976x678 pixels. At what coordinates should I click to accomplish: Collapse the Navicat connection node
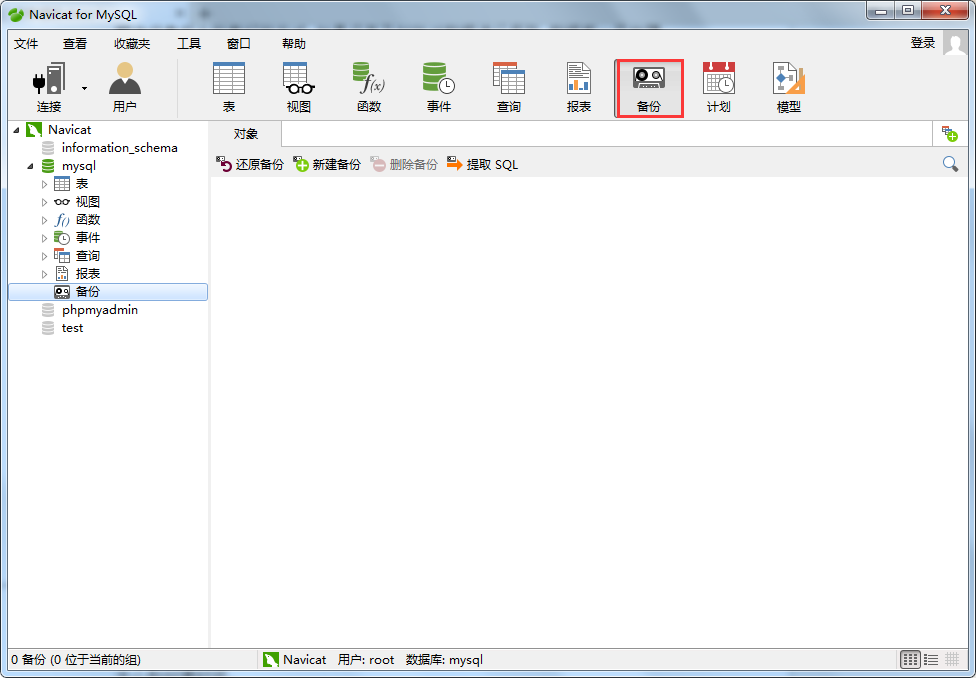(16, 130)
